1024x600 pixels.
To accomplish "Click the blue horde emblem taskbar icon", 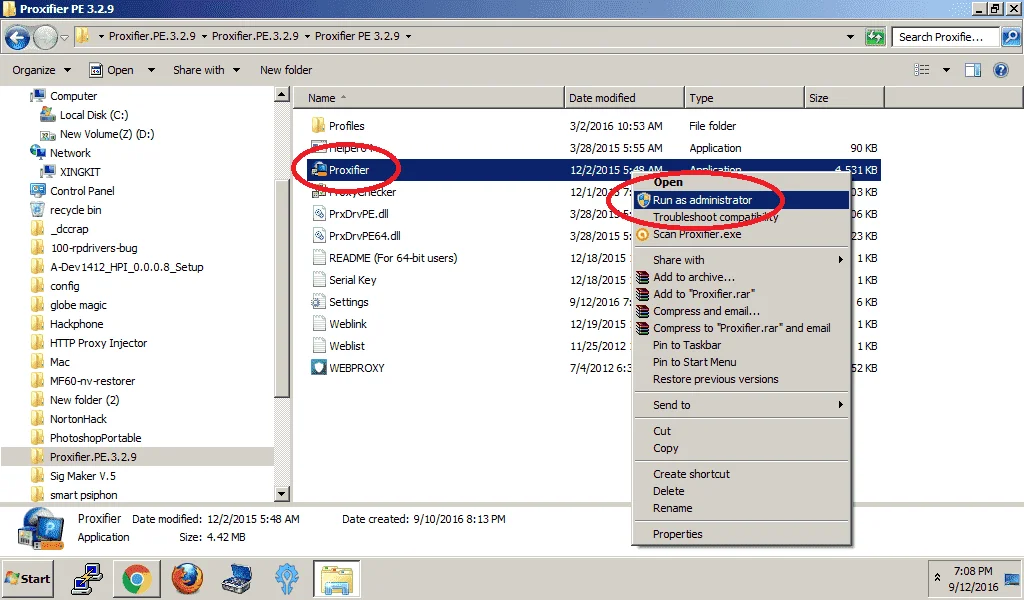I will click(287, 579).
